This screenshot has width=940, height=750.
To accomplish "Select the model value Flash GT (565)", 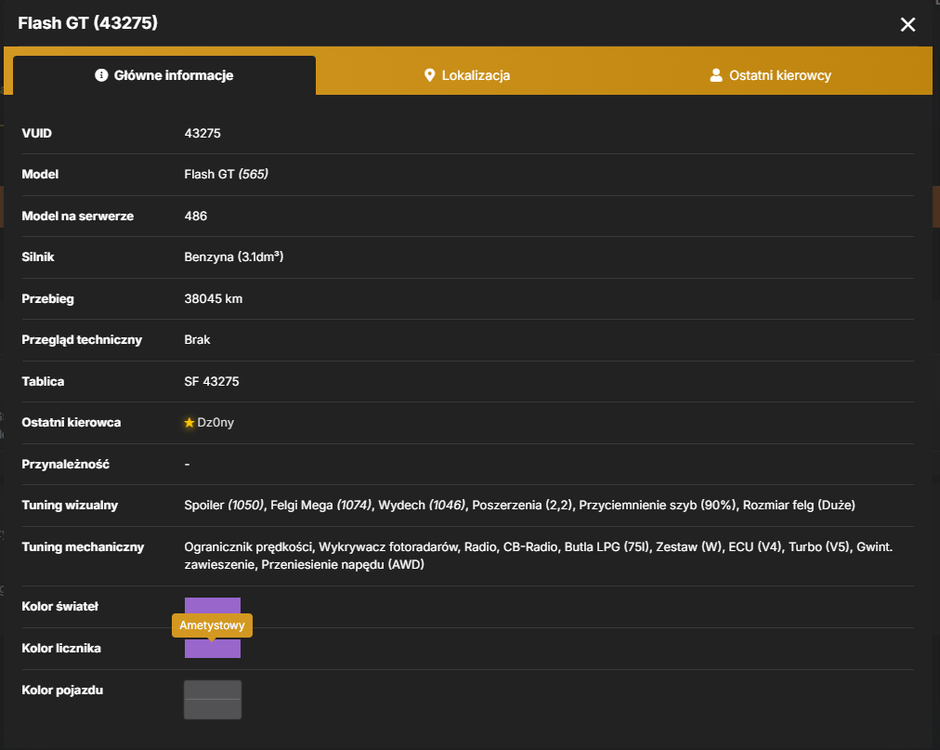I will click(226, 174).
